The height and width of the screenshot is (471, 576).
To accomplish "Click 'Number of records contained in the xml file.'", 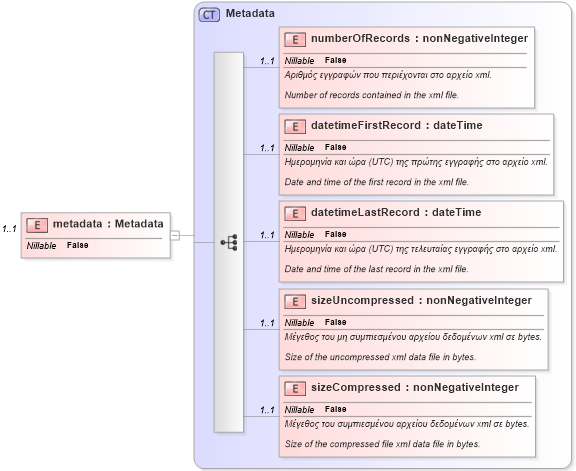I will [372, 95].
